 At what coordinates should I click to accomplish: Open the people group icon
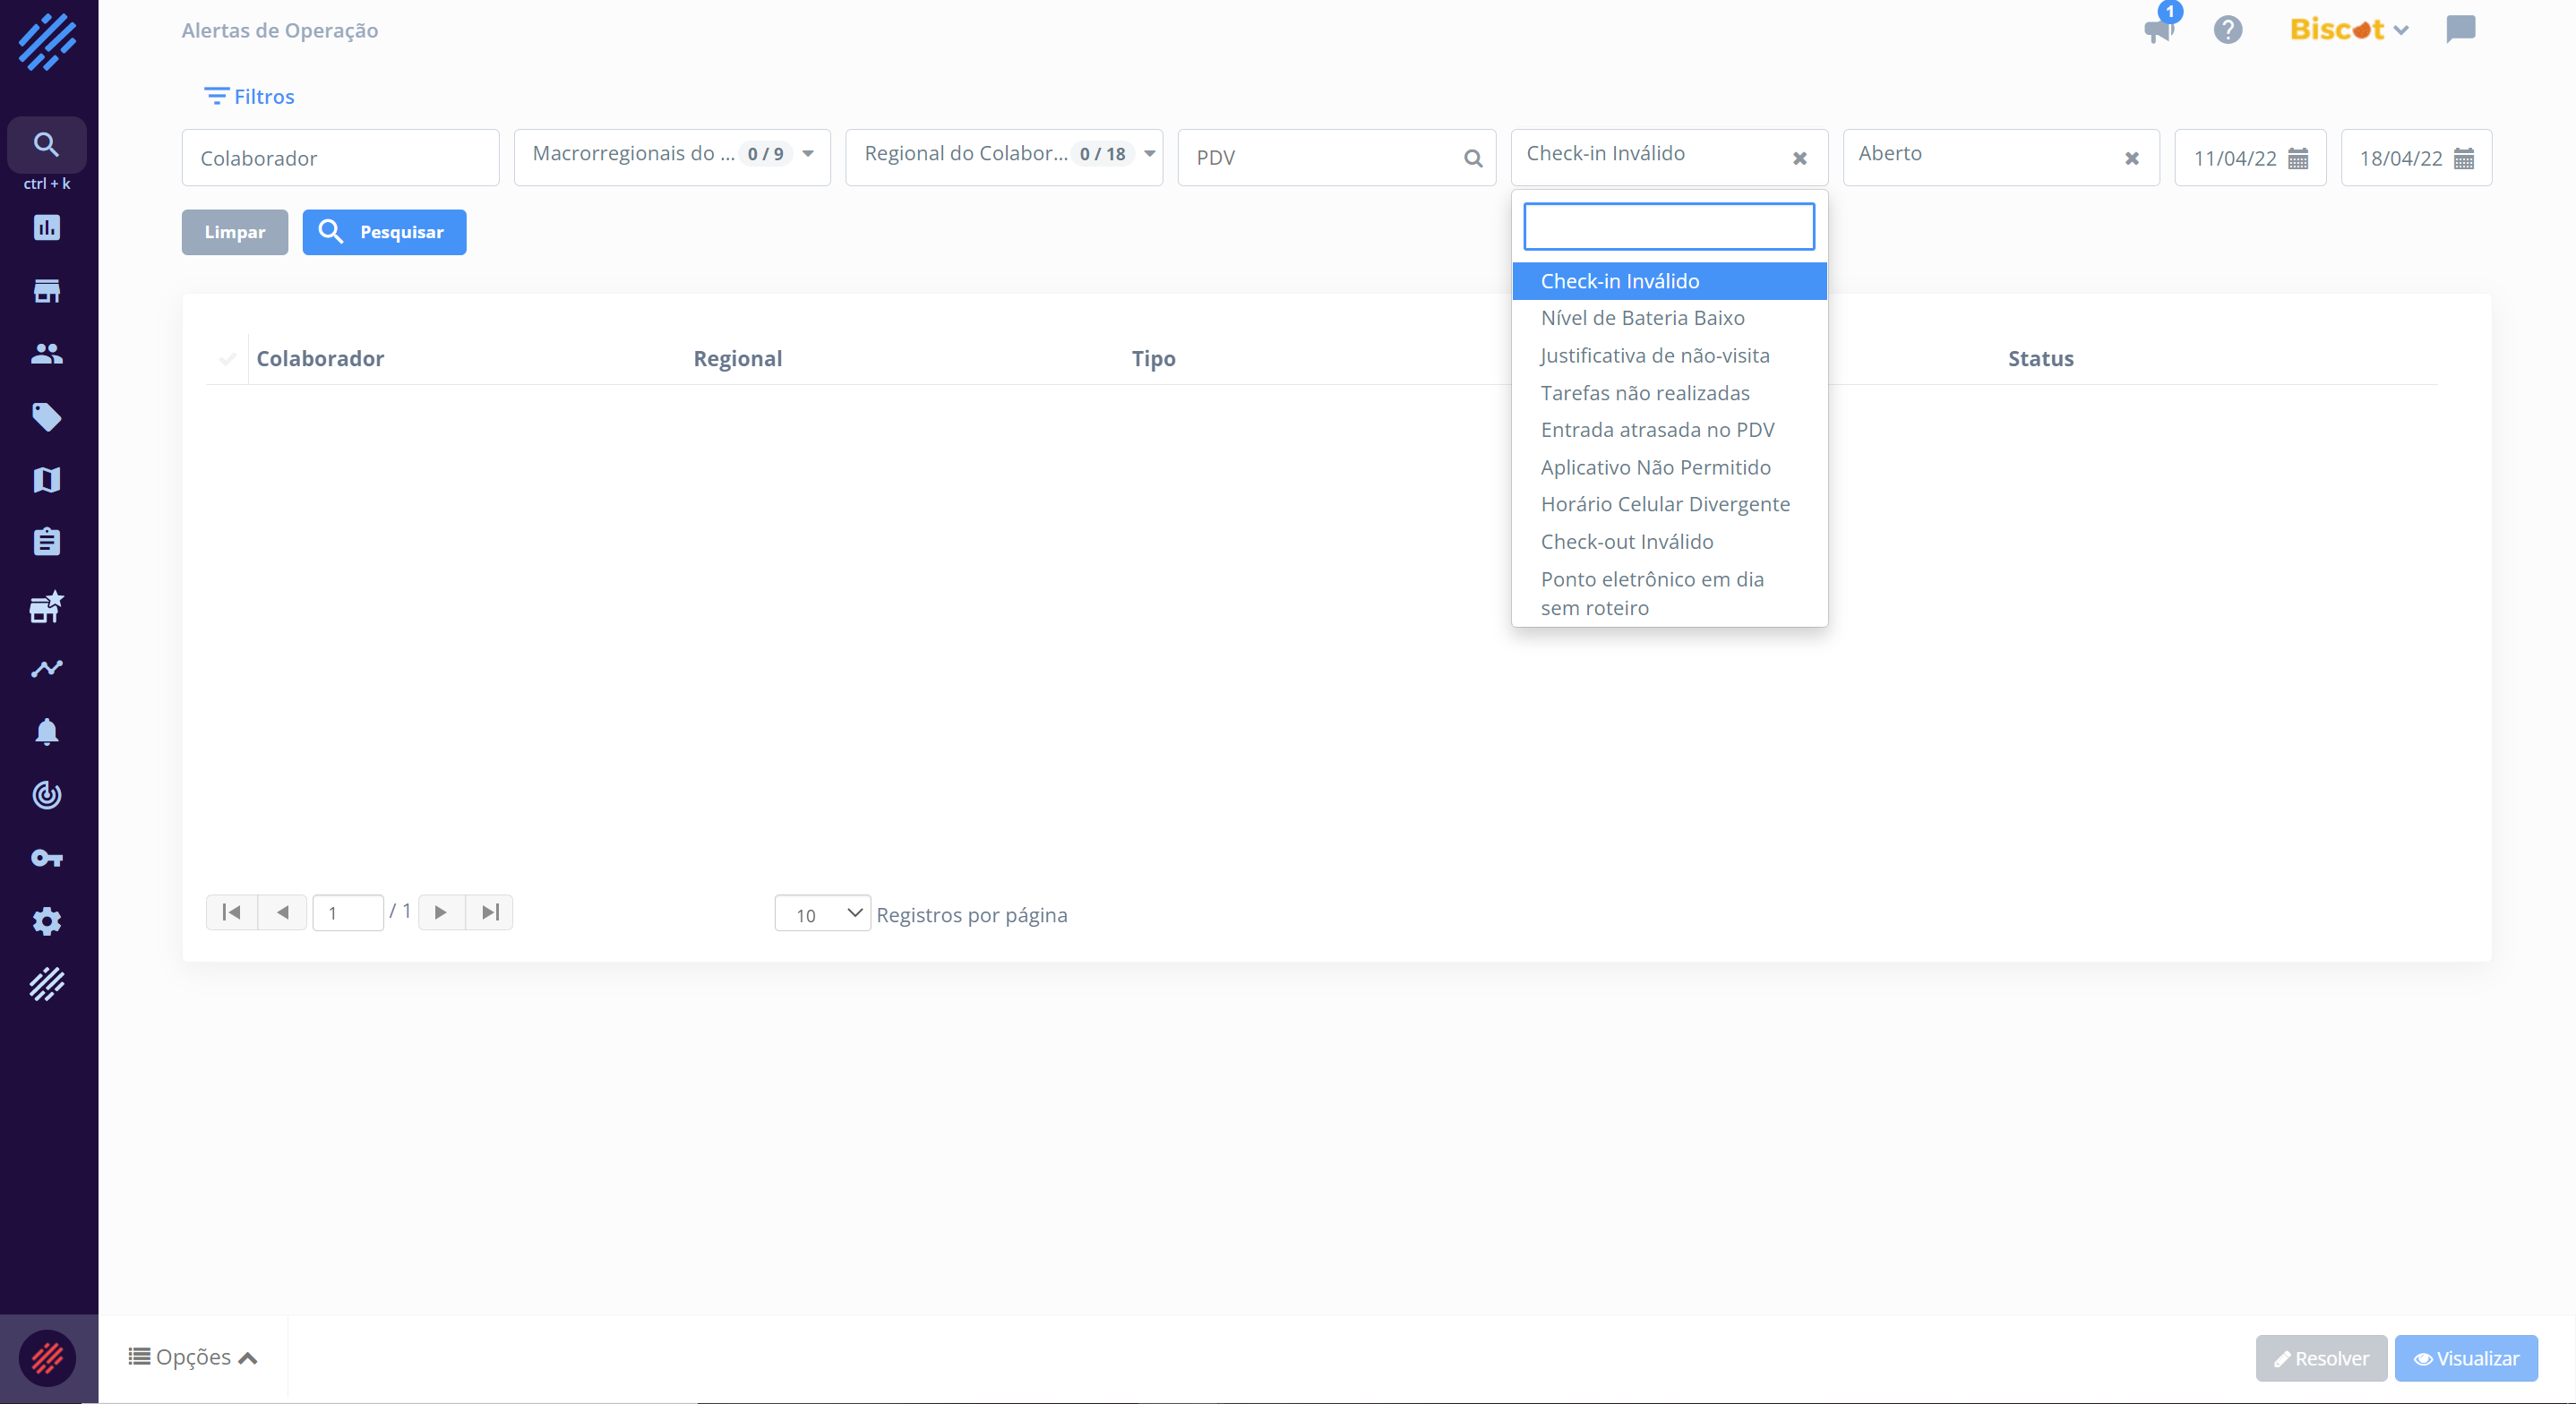coord(47,354)
